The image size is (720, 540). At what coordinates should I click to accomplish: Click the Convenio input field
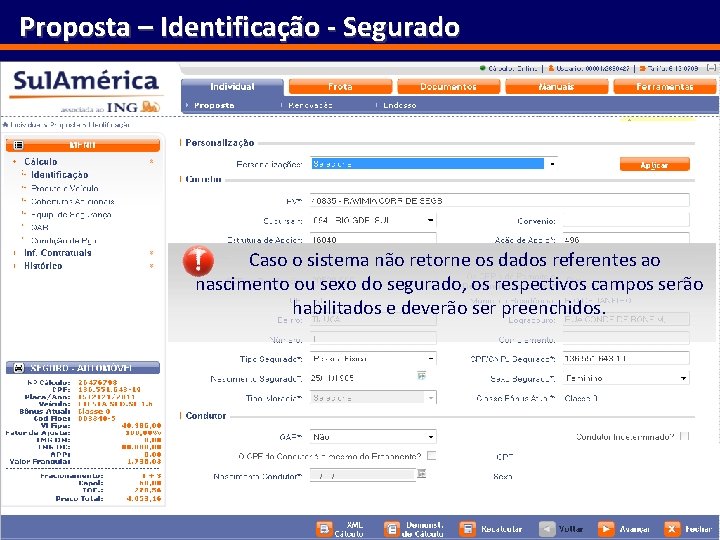tap(626, 220)
